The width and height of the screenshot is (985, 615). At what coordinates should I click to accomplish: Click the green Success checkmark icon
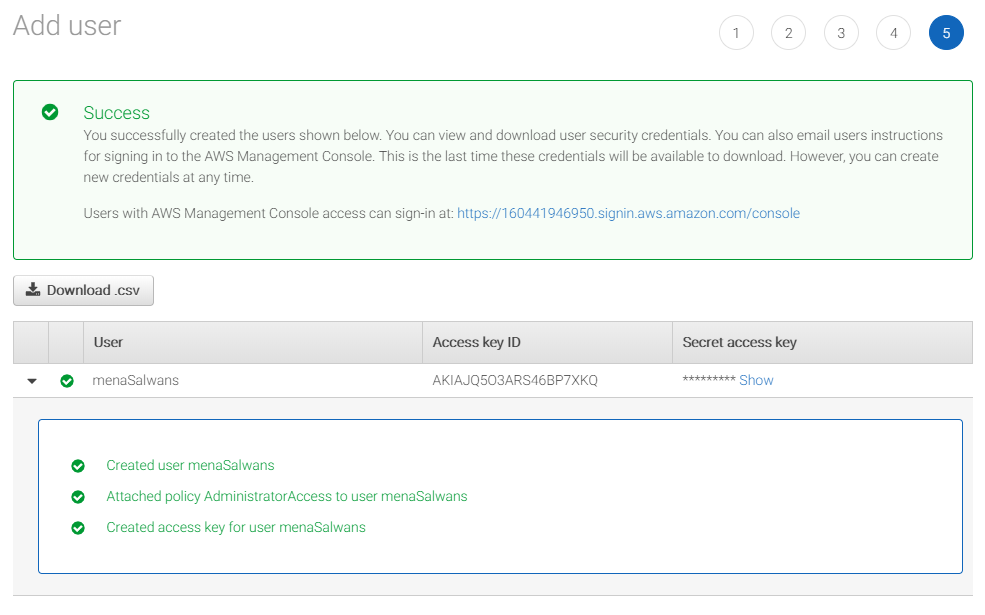click(x=50, y=112)
